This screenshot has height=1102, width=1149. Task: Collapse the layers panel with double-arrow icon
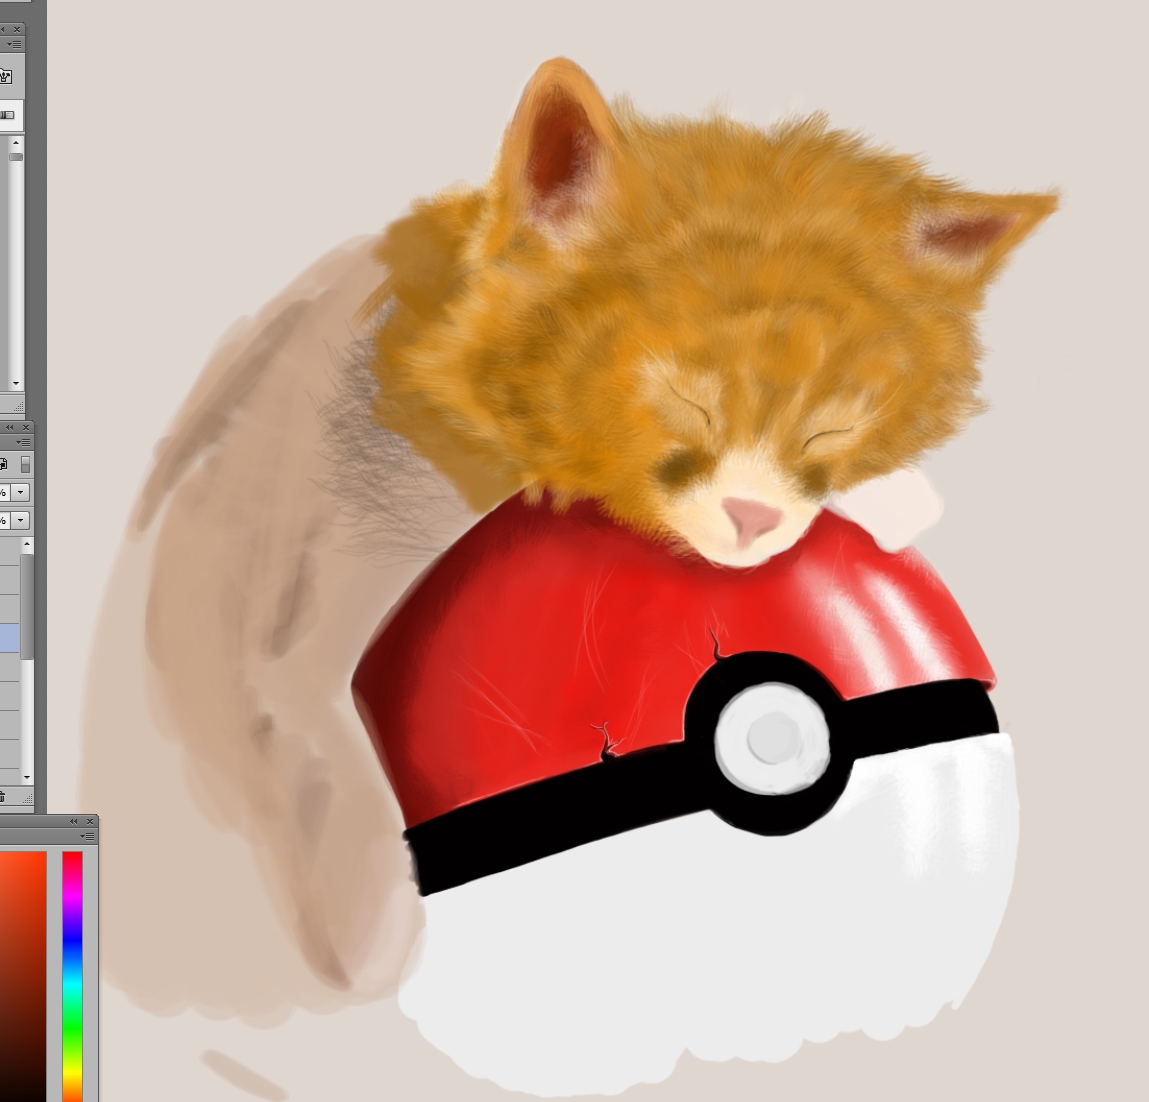(10, 427)
